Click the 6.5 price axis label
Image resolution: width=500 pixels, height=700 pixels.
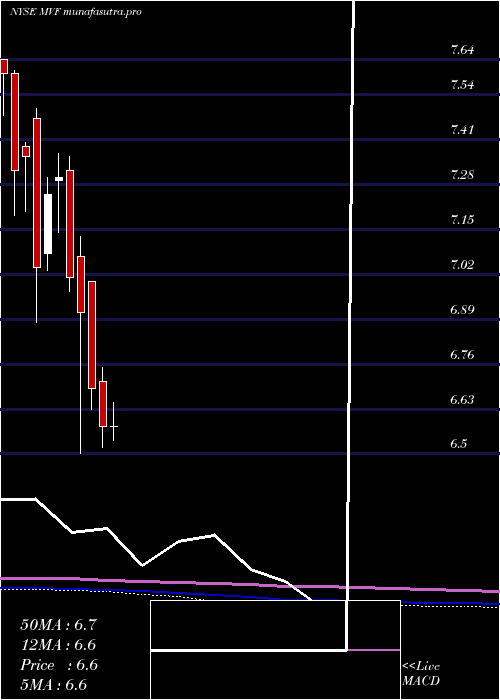459,444
